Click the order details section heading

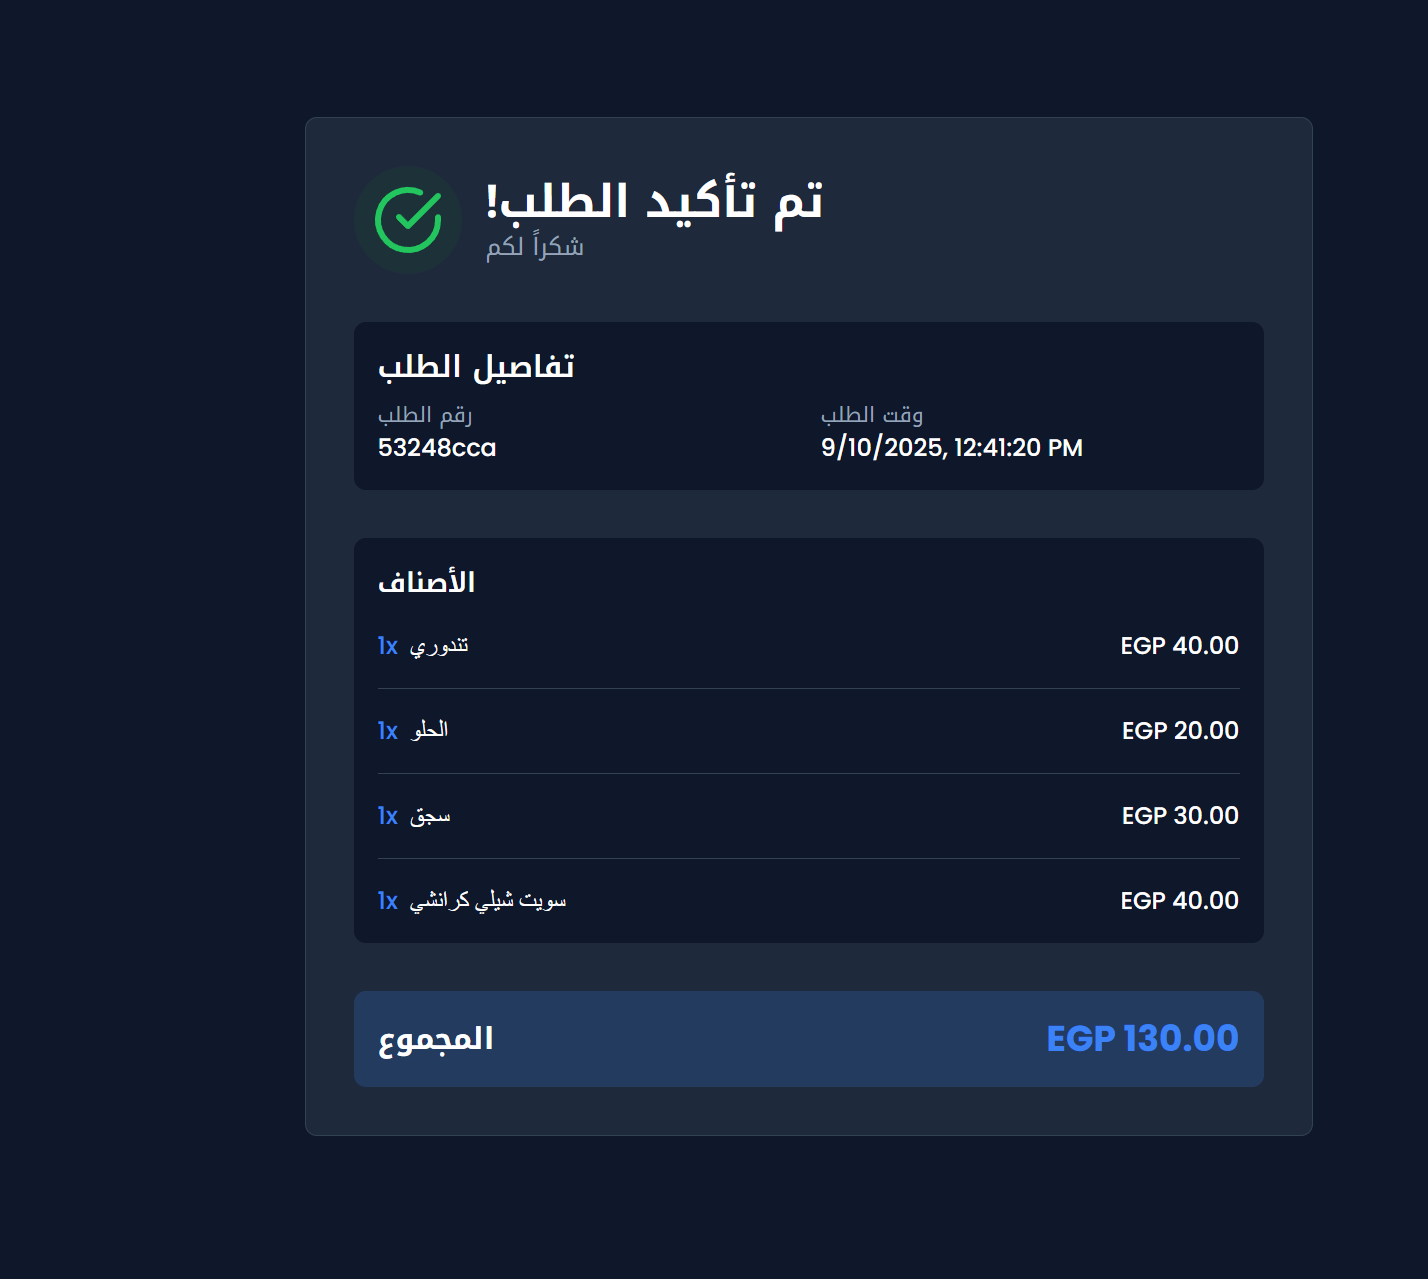click(476, 366)
